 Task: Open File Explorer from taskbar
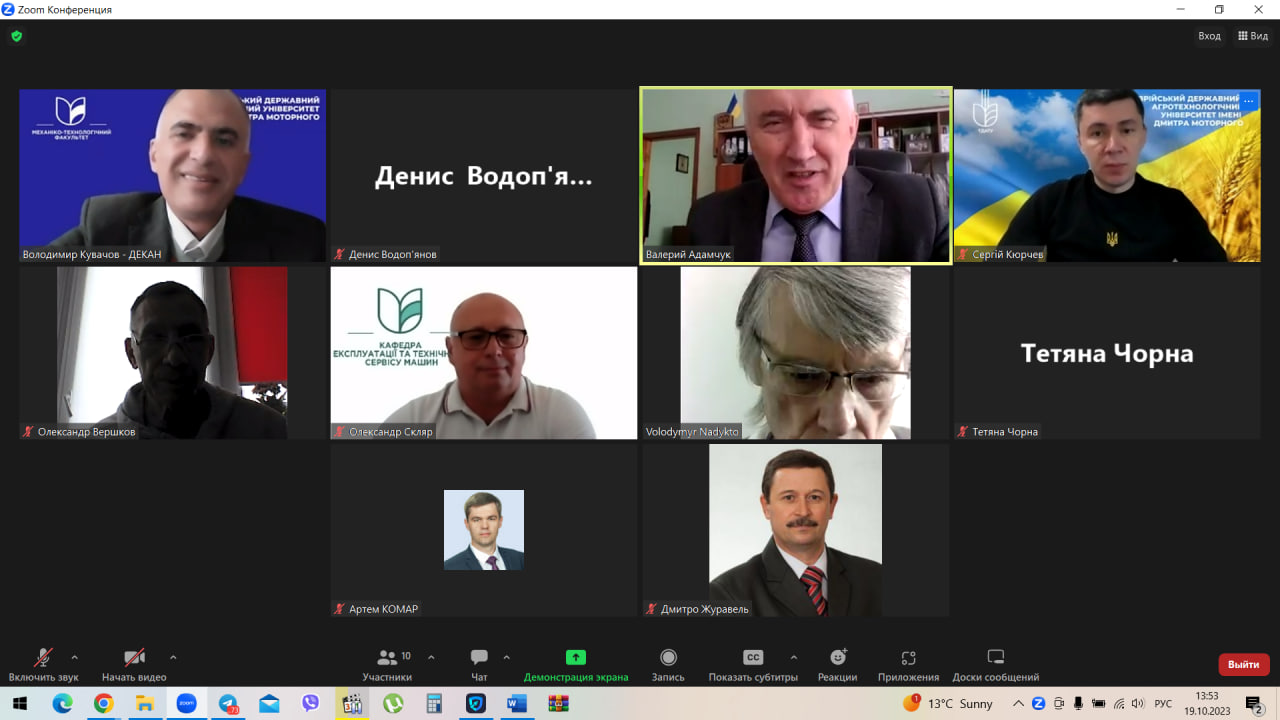coord(144,703)
